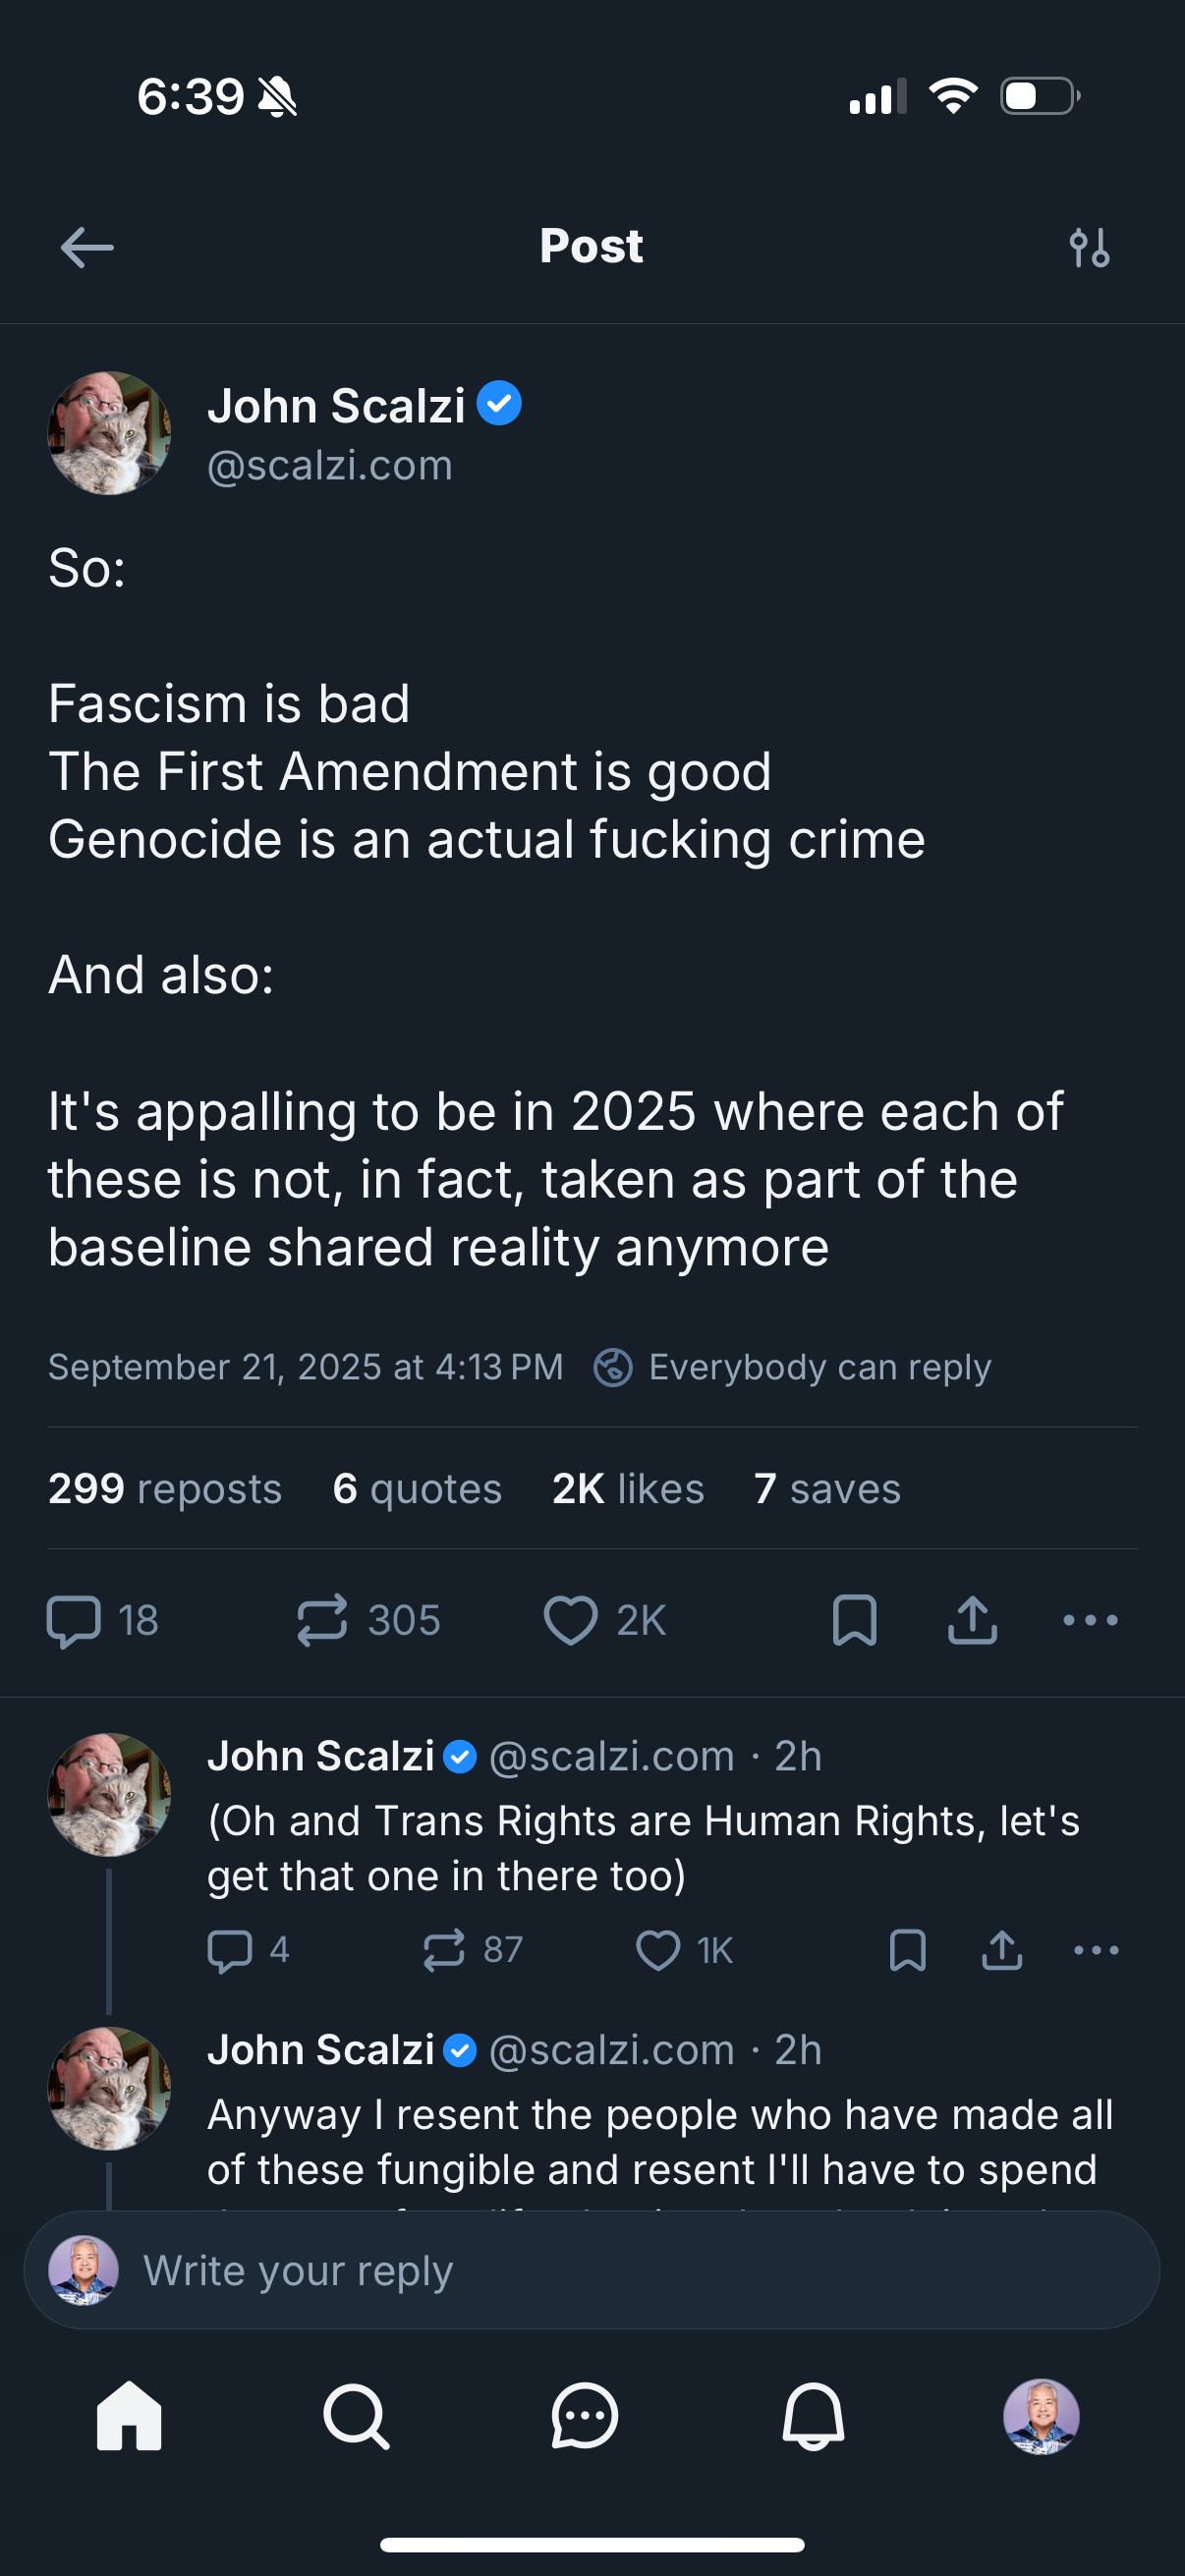Like the main post with 2K likes

(571, 1620)
